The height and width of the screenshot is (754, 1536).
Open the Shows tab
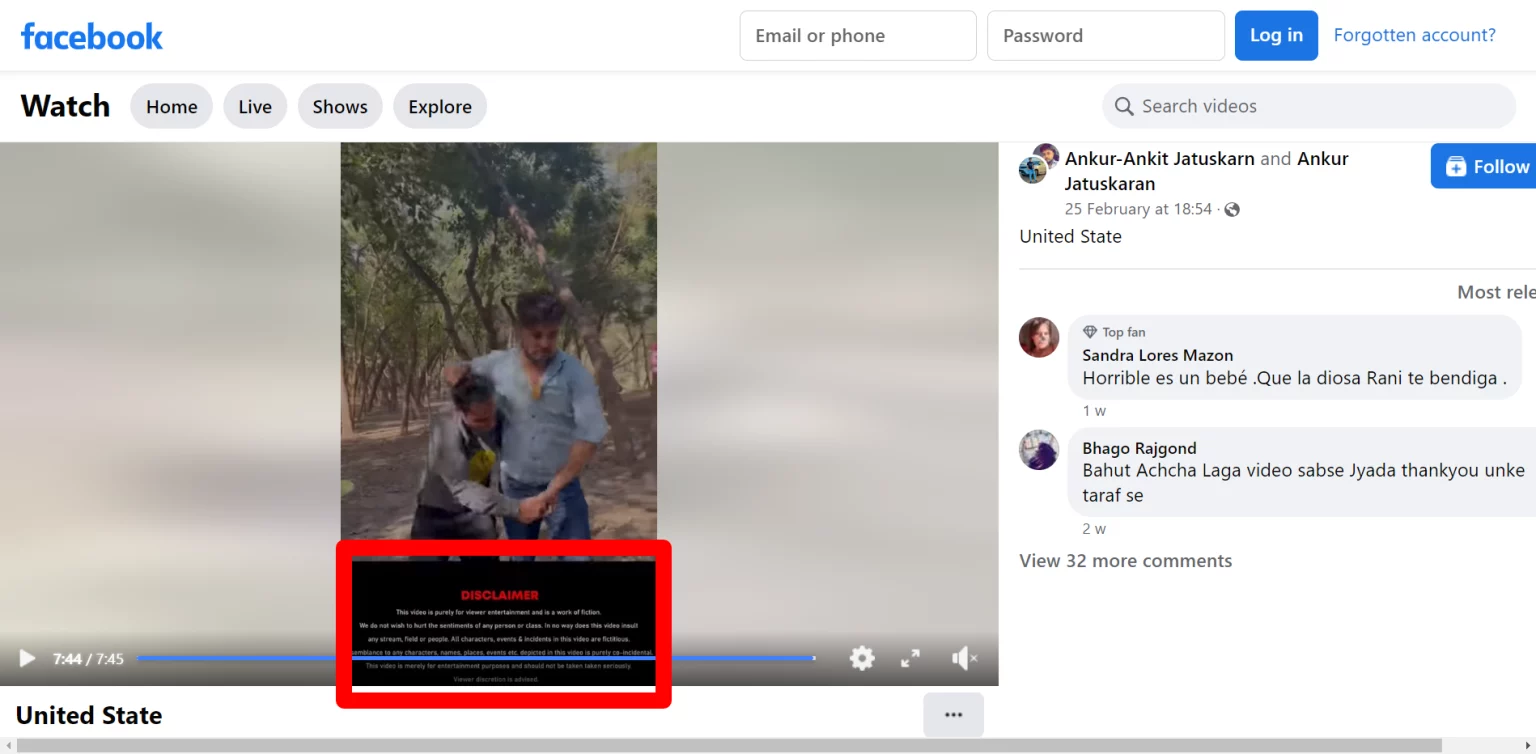pos(340,106)
